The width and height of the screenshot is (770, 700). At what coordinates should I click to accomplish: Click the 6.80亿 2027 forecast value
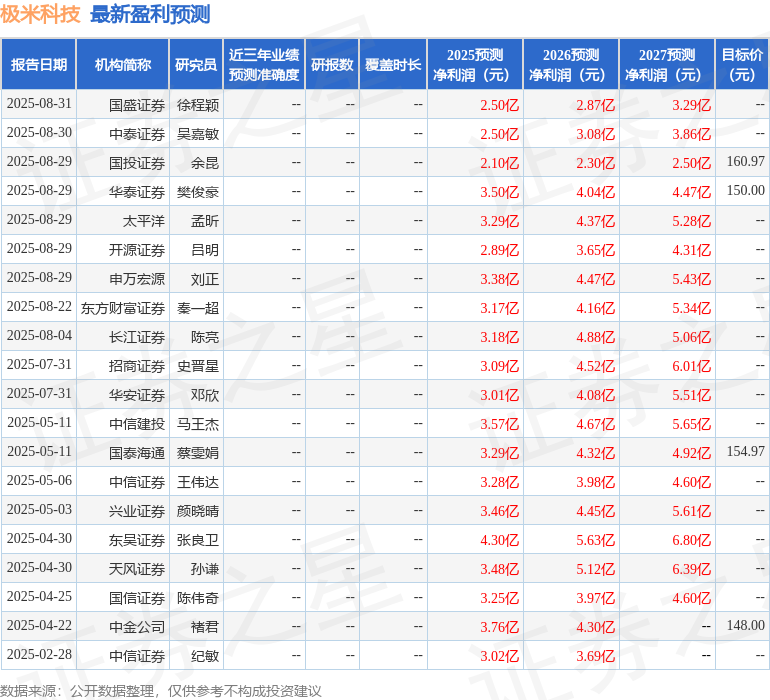pyautogui.click(x=691, y=540)
